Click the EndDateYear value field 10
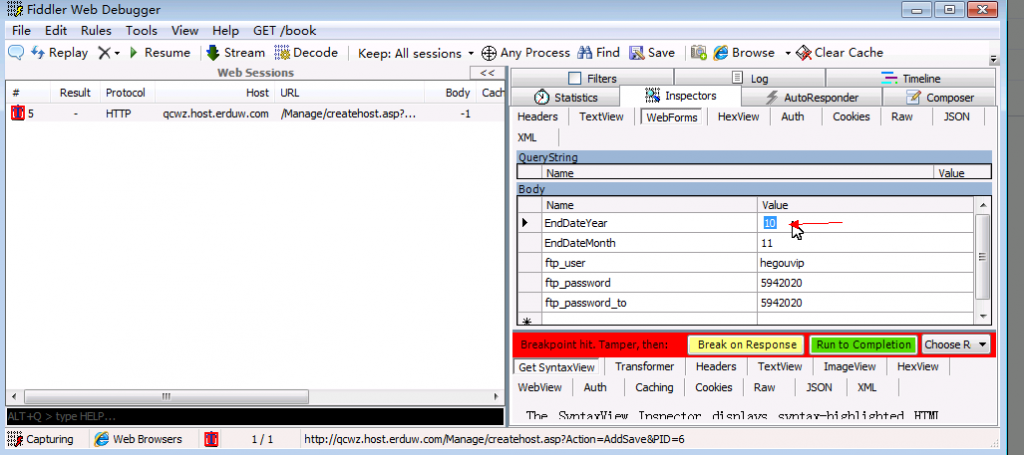The height and width of the screenshot is (455, 1024). point(865,223)
